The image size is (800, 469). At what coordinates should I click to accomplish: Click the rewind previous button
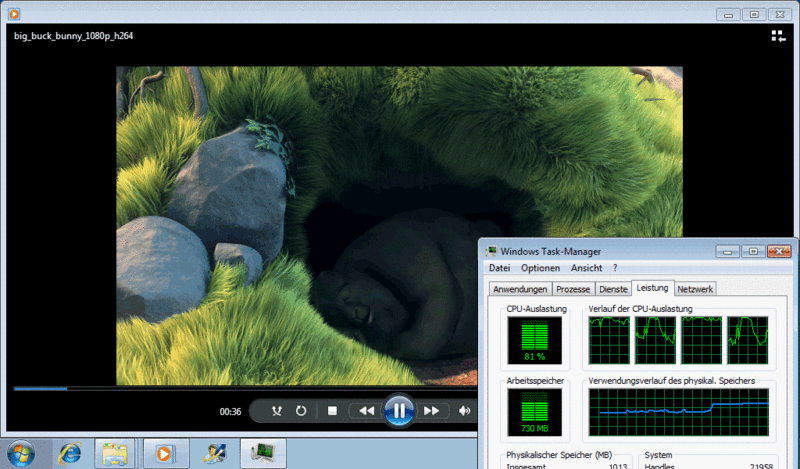[x=366, y=410]
